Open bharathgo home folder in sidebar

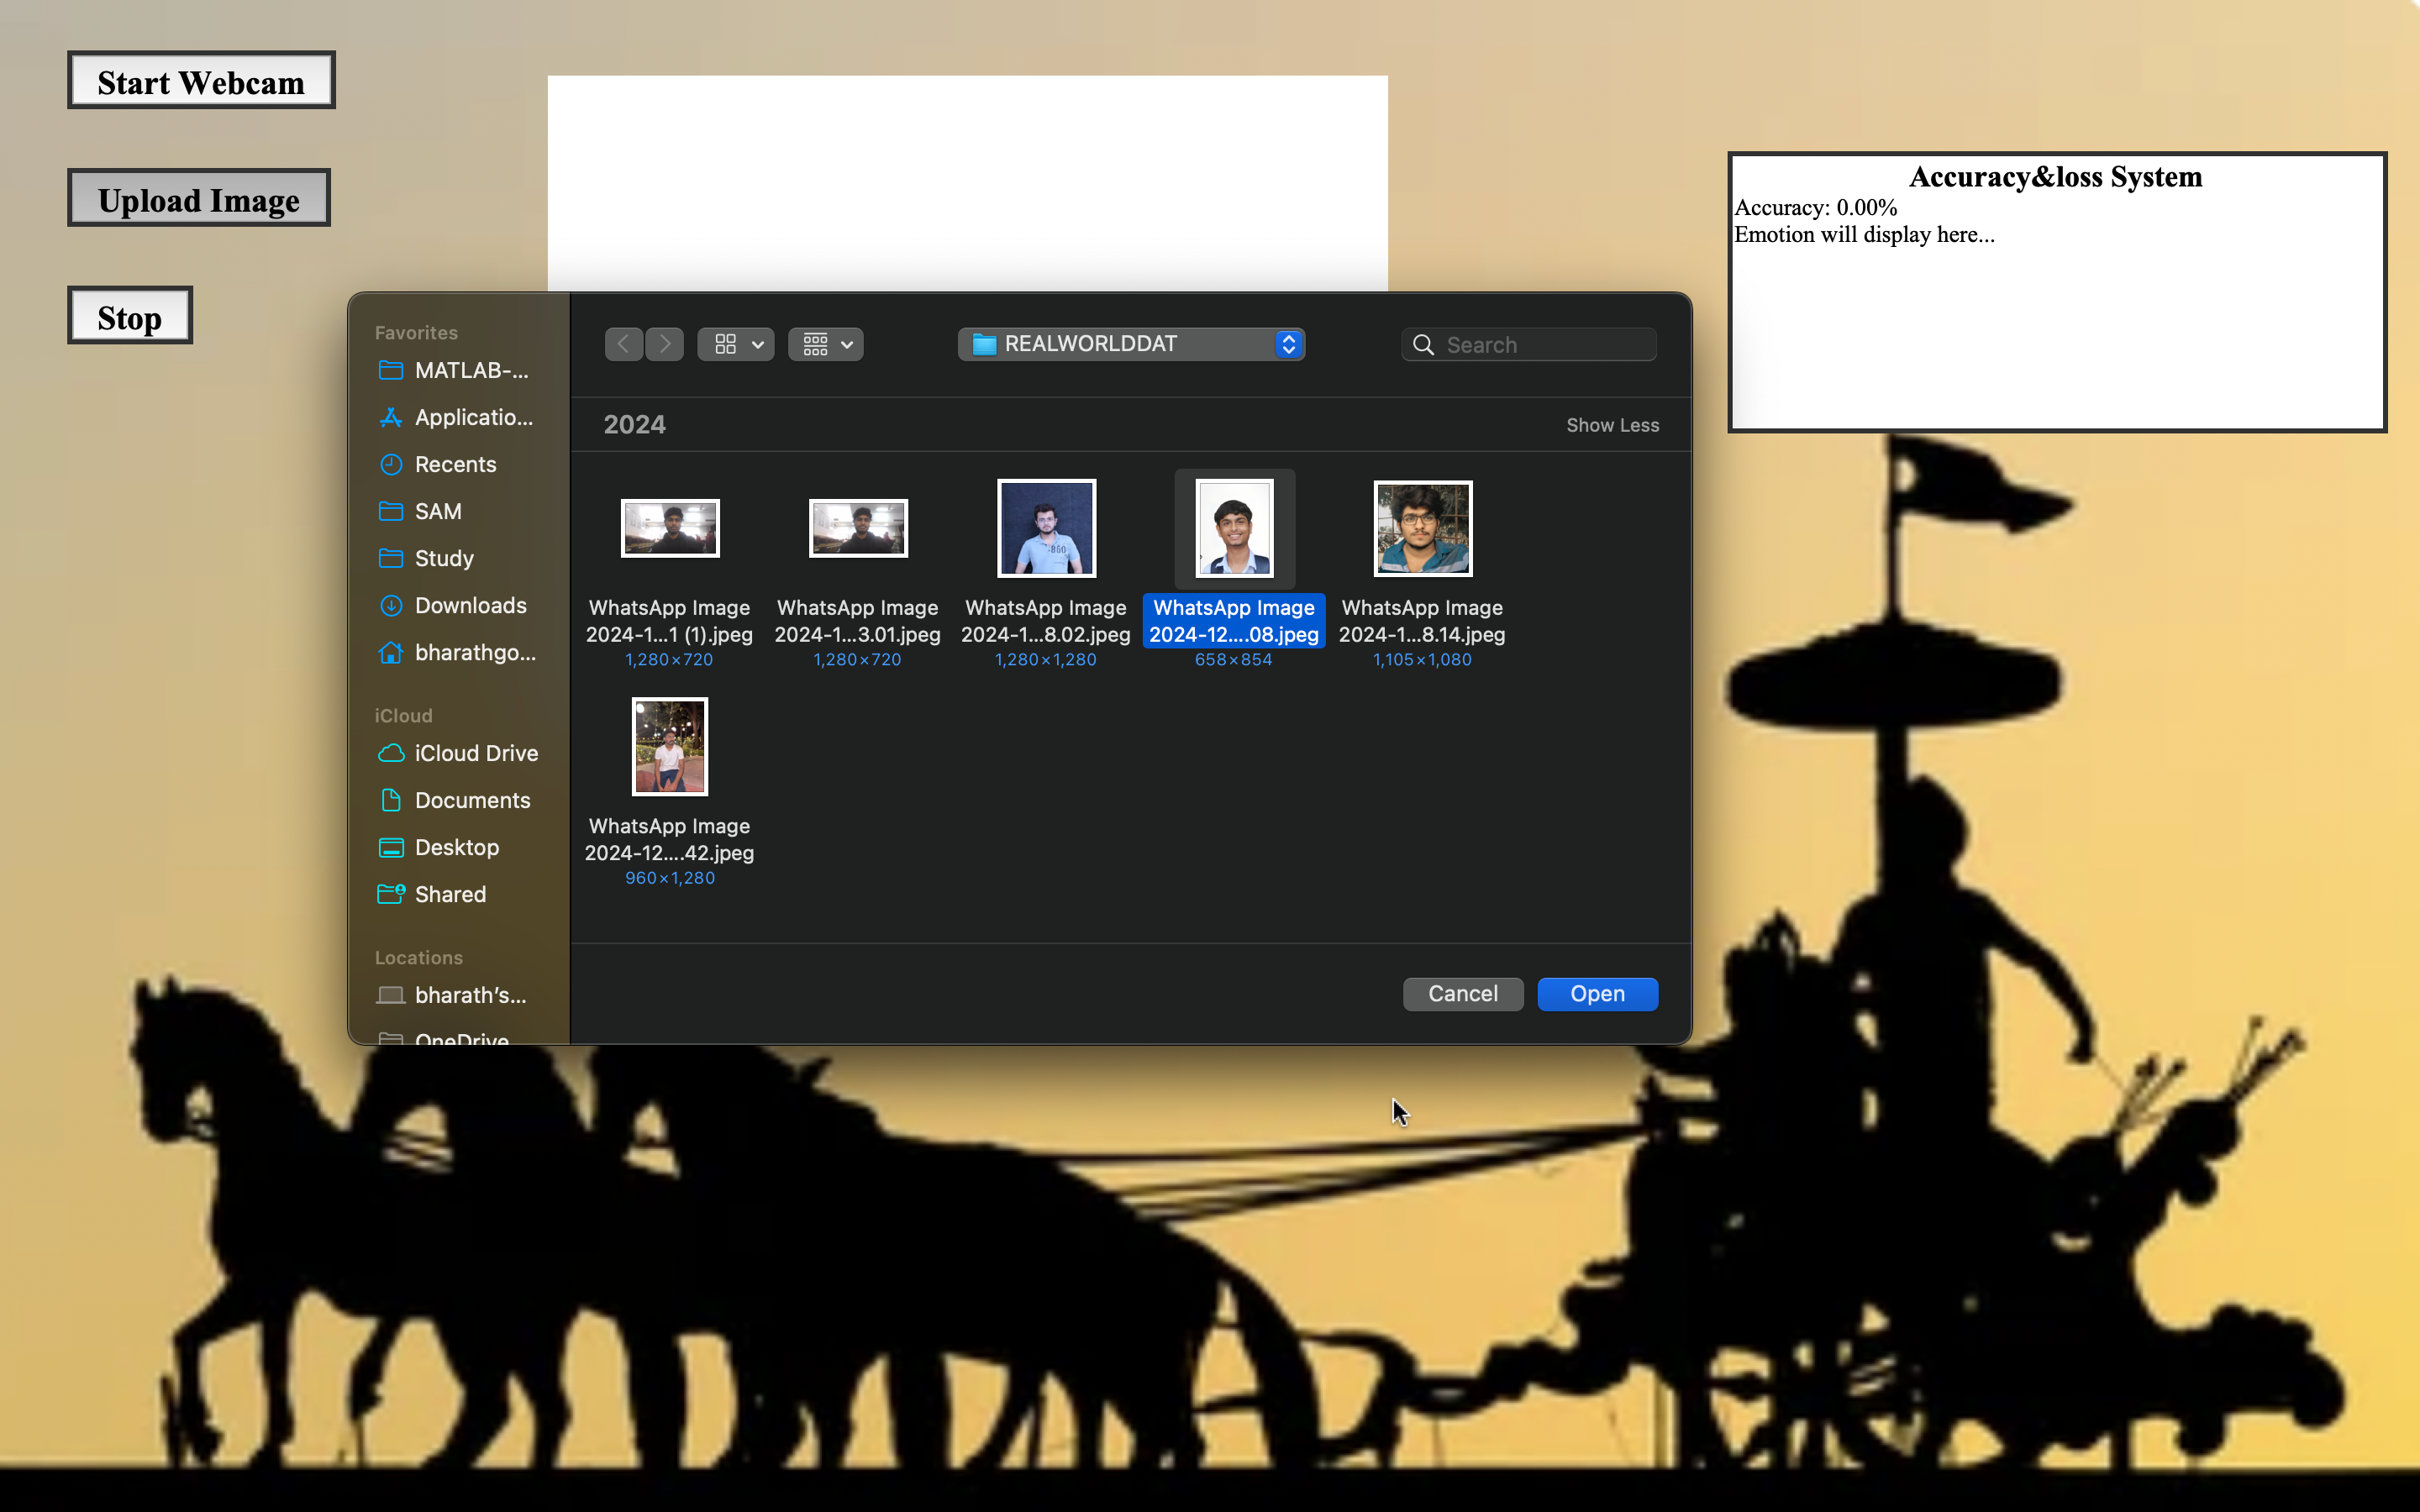pos(458,652)
